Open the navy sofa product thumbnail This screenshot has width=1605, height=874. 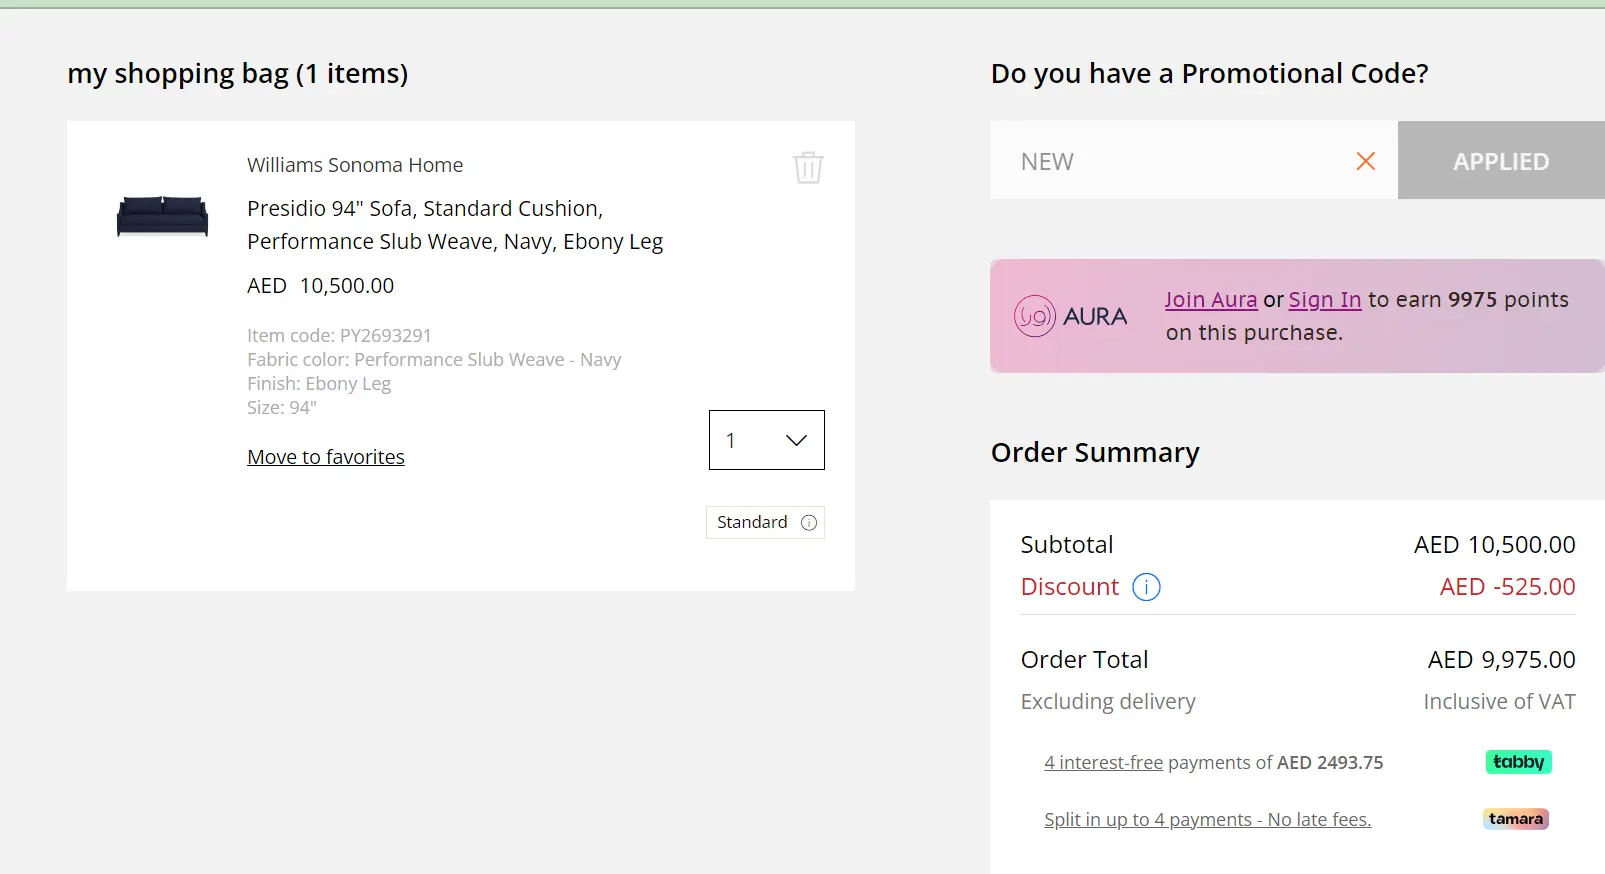click(x=162, y=216)
